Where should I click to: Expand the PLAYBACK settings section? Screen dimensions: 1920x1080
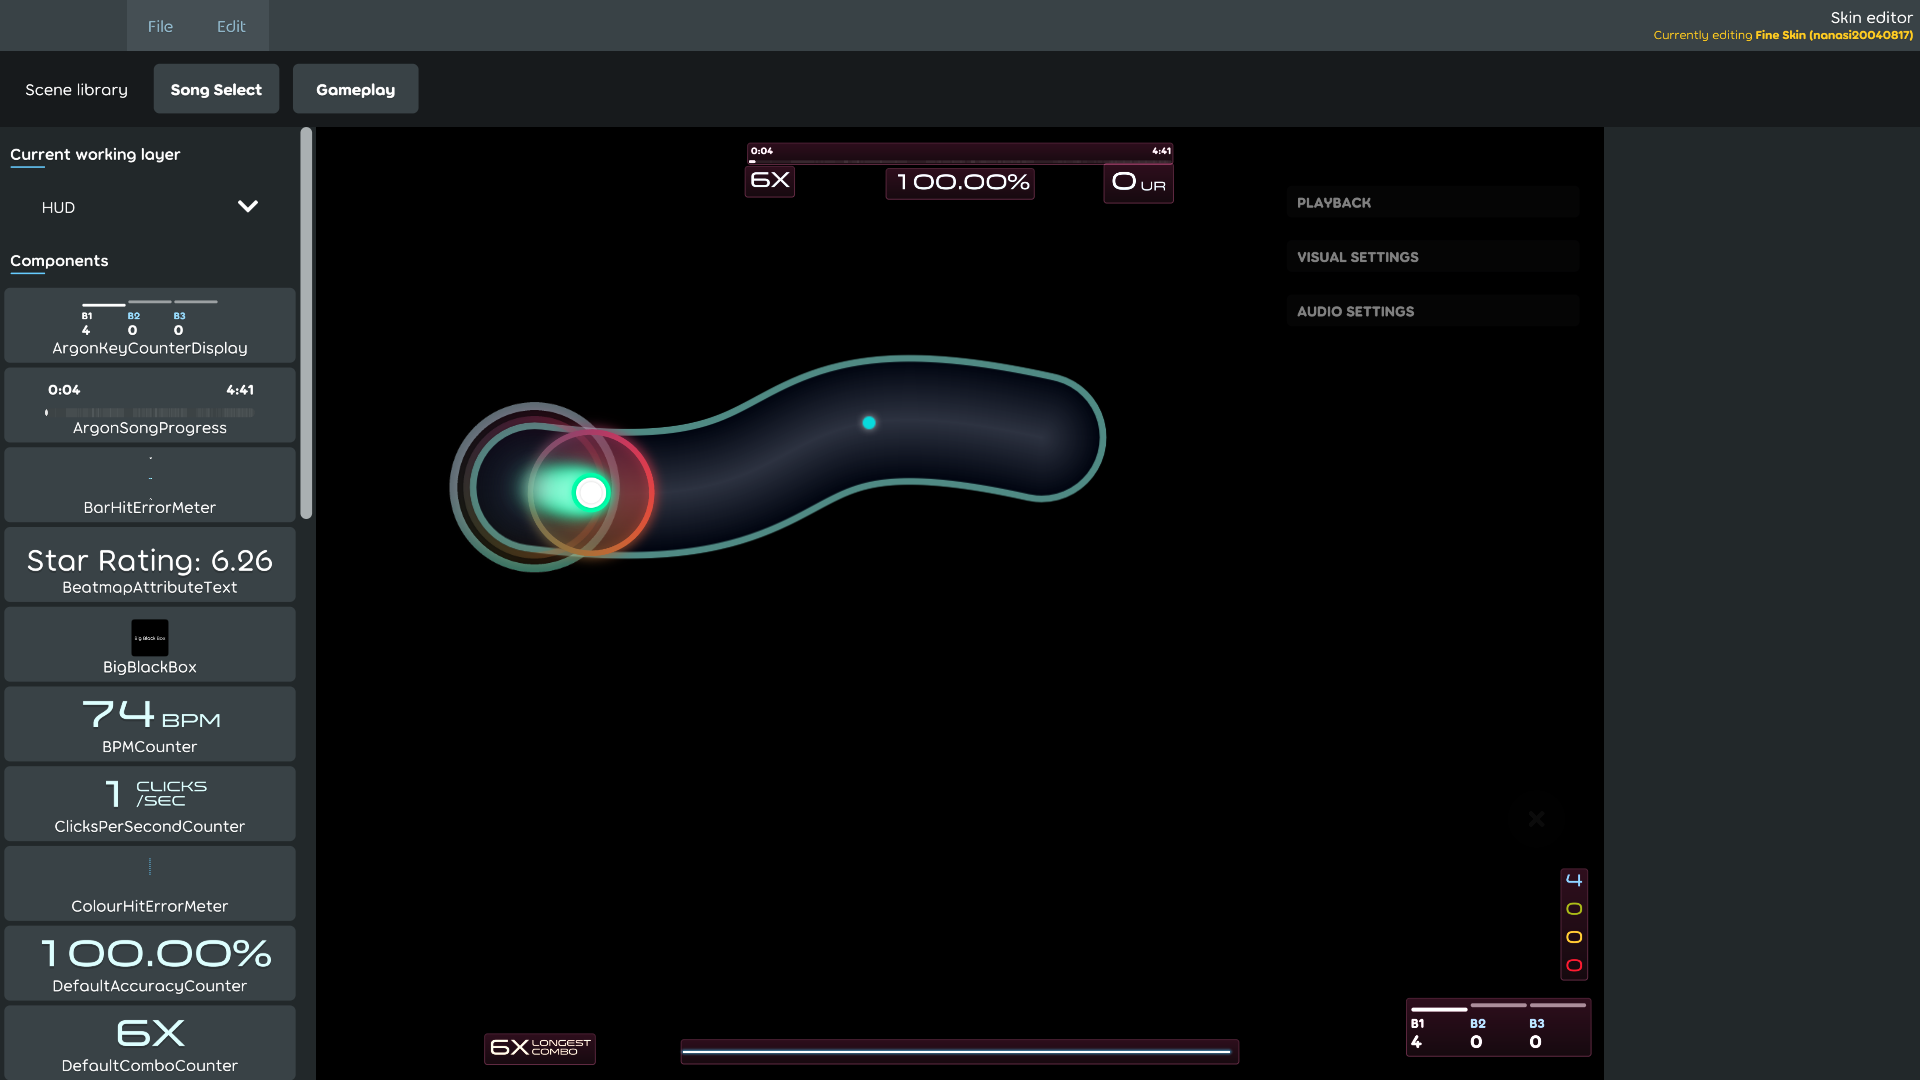click(x=1432, y=203)
